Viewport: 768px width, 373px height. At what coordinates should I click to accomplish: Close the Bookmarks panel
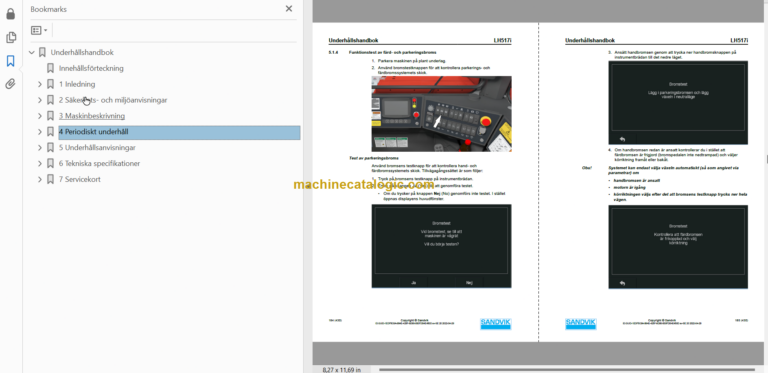point(289,9)
